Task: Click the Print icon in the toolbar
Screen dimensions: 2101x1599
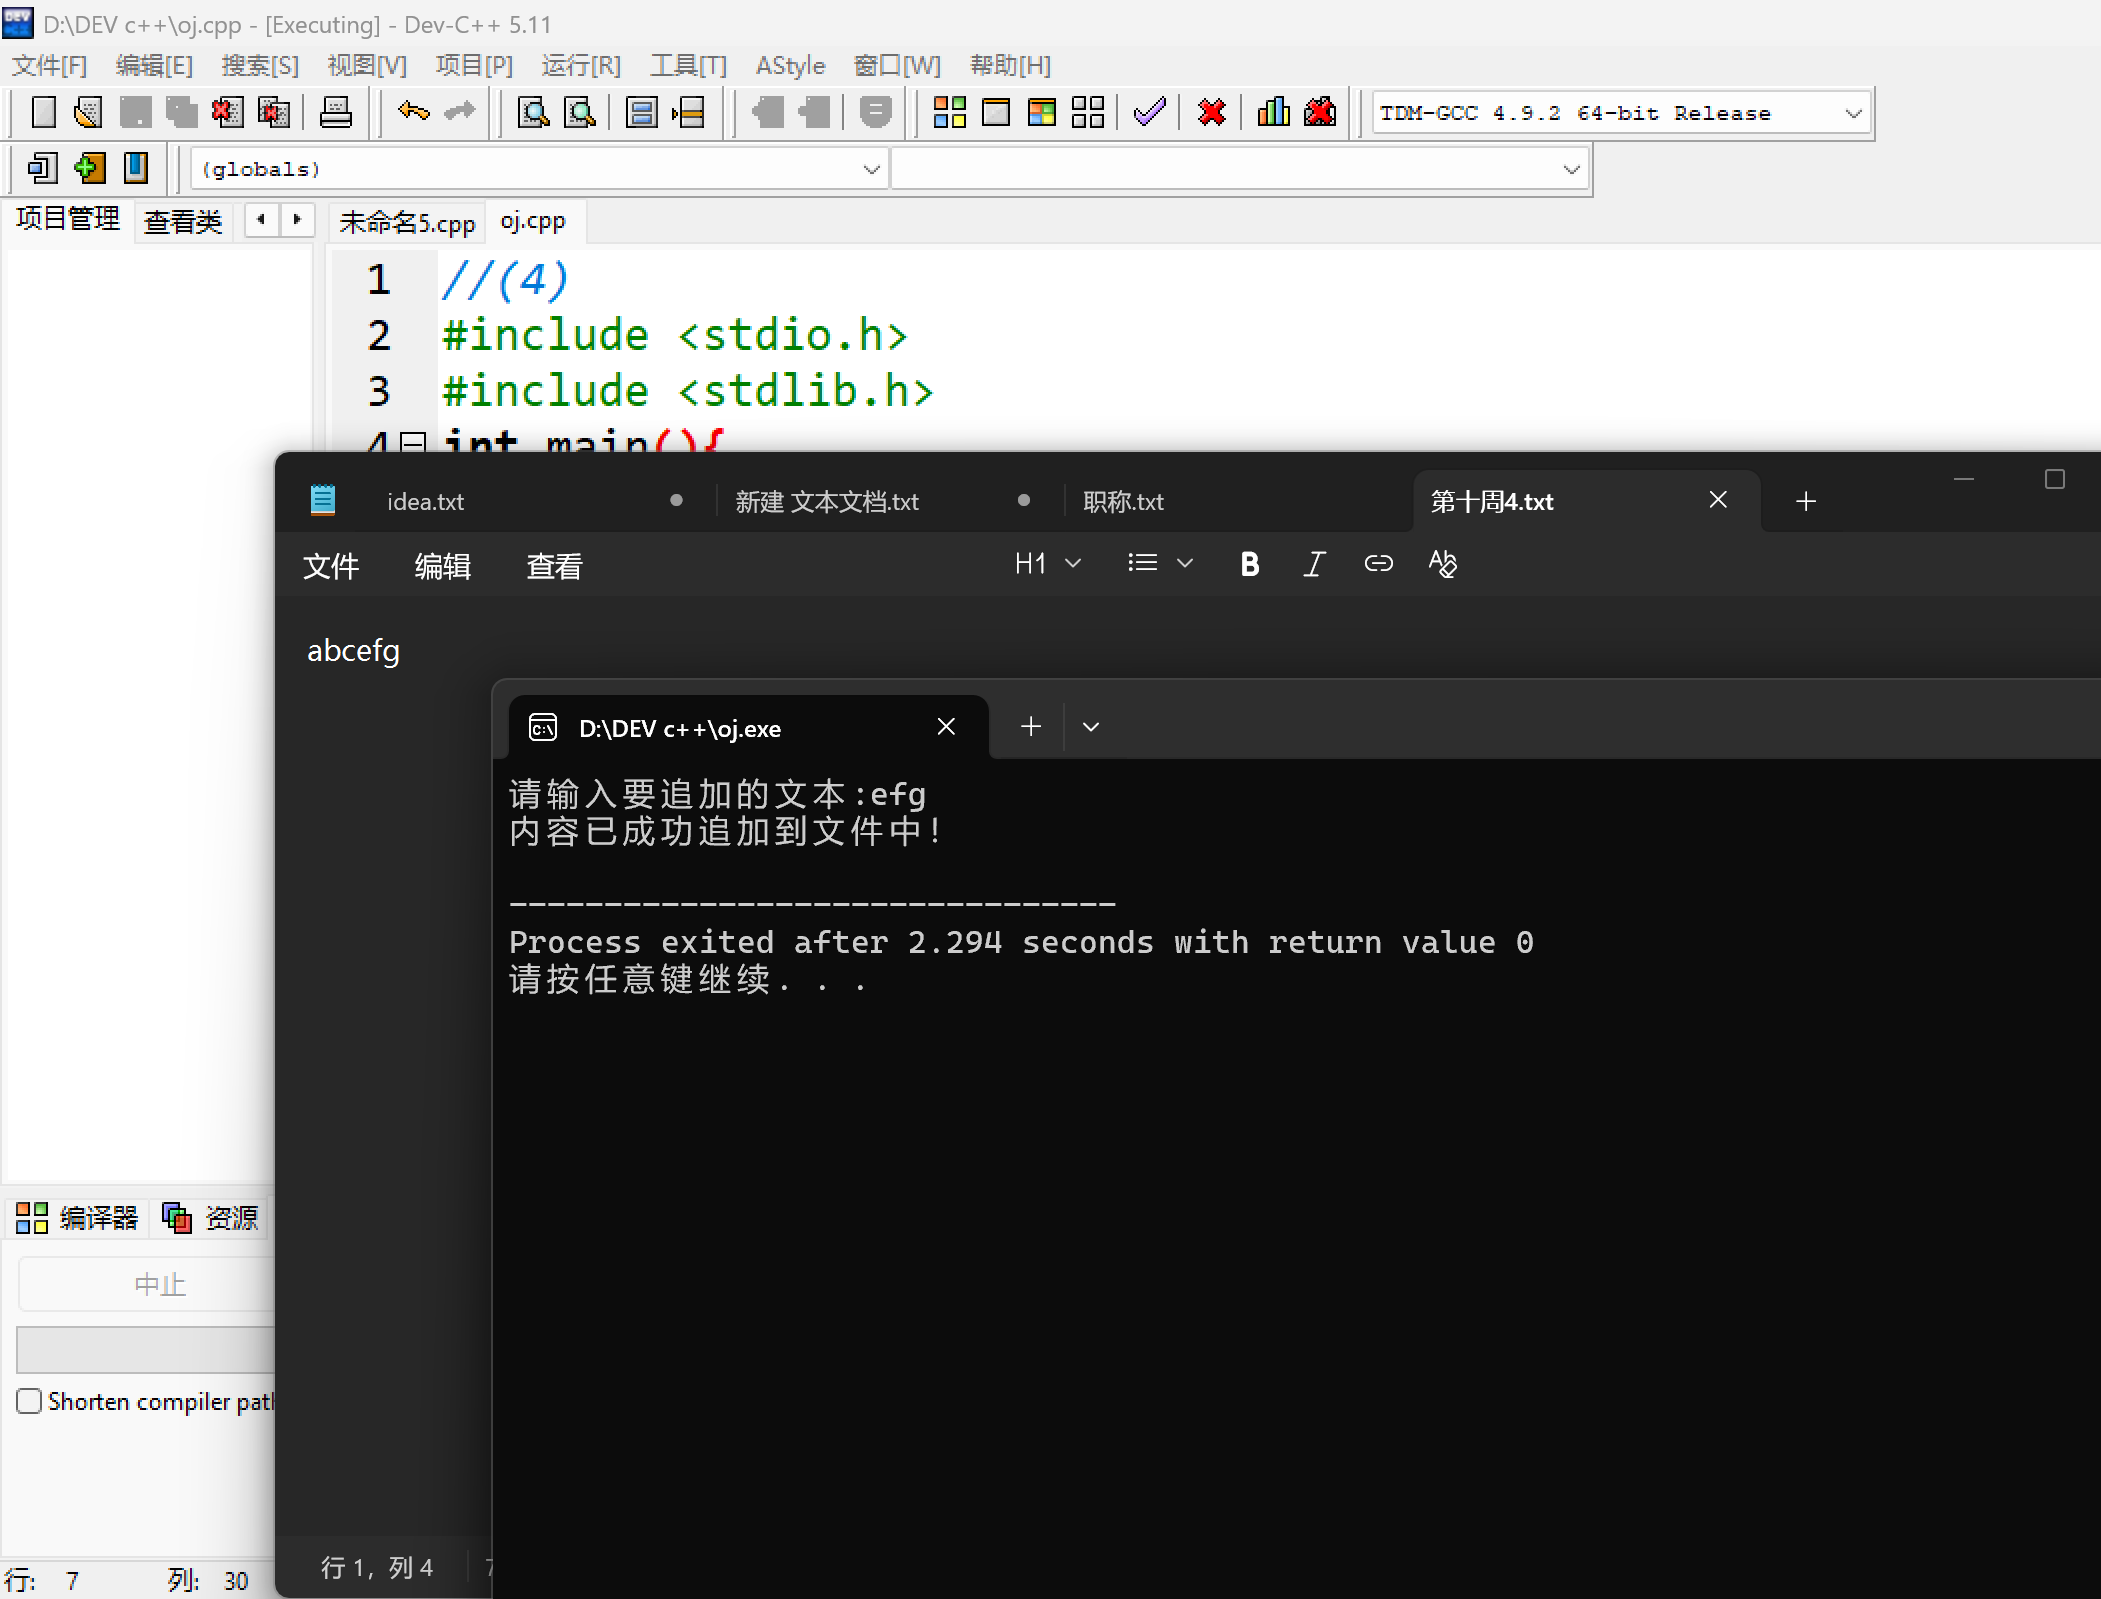Action: (336, 112)
